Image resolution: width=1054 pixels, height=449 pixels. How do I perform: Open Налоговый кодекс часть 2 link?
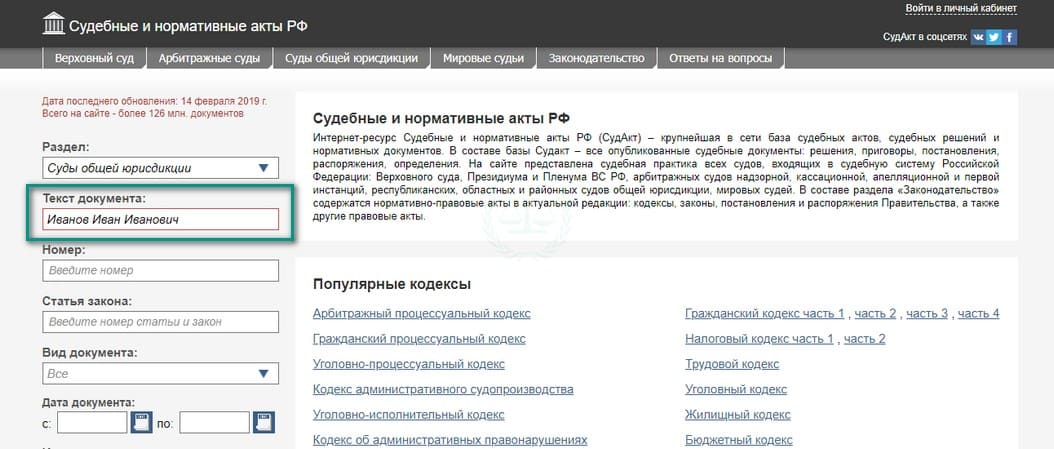pyautogui.click(x=864, y=339)
